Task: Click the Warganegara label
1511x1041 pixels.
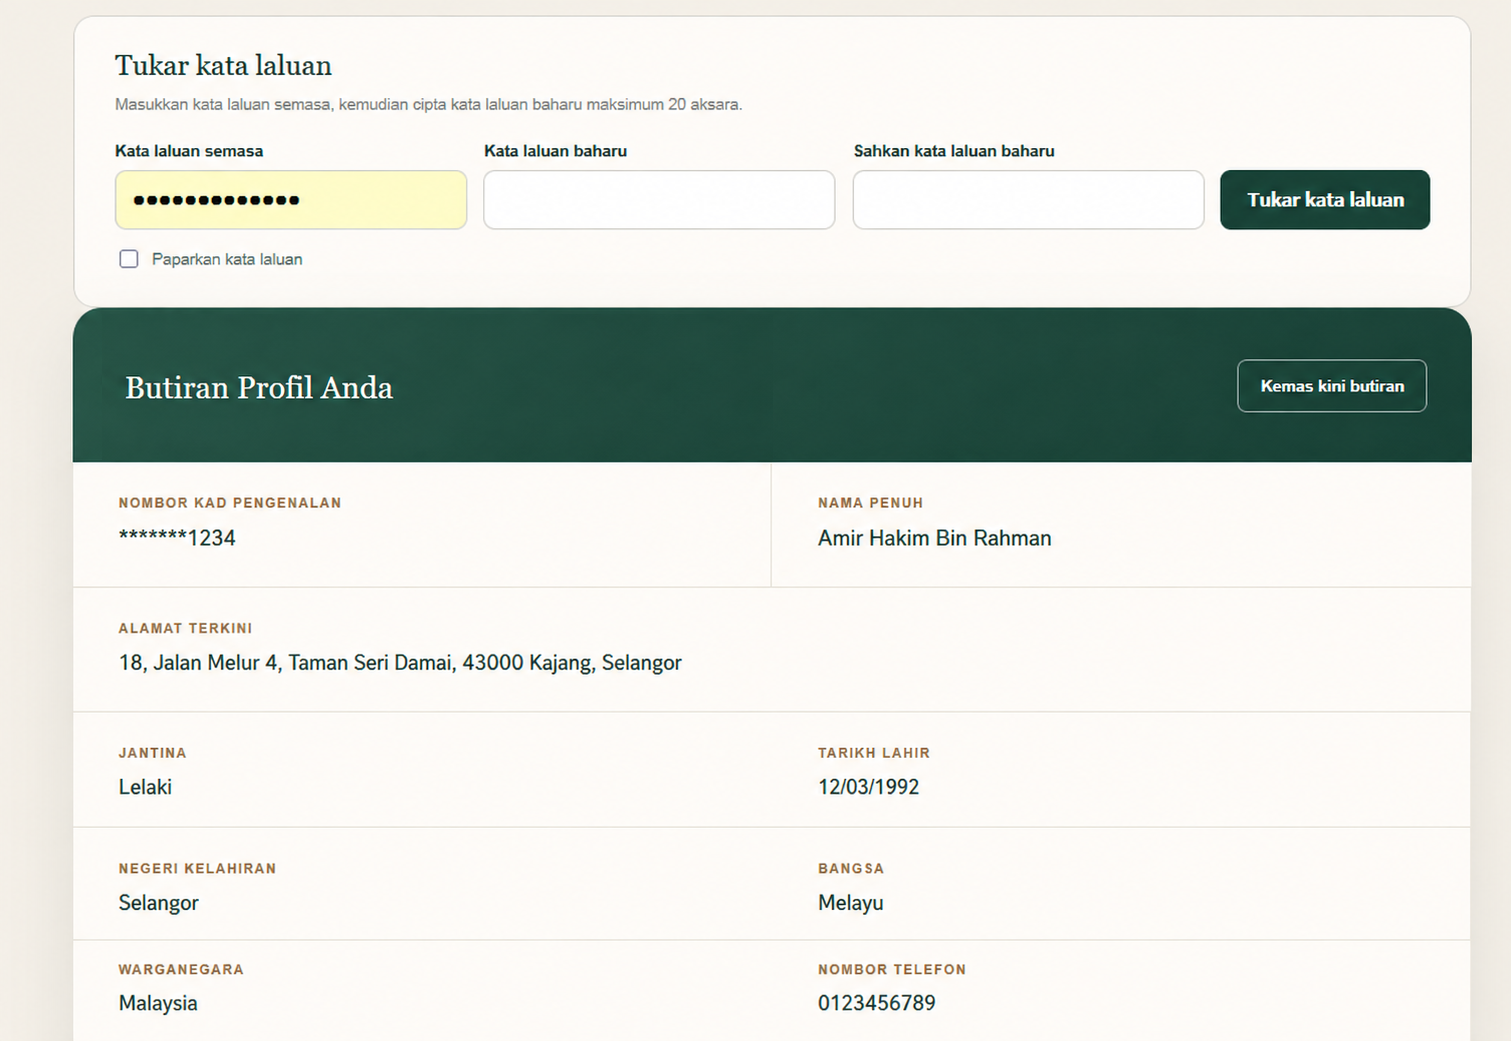Action: pyautogui.click(x=181, y=969)
